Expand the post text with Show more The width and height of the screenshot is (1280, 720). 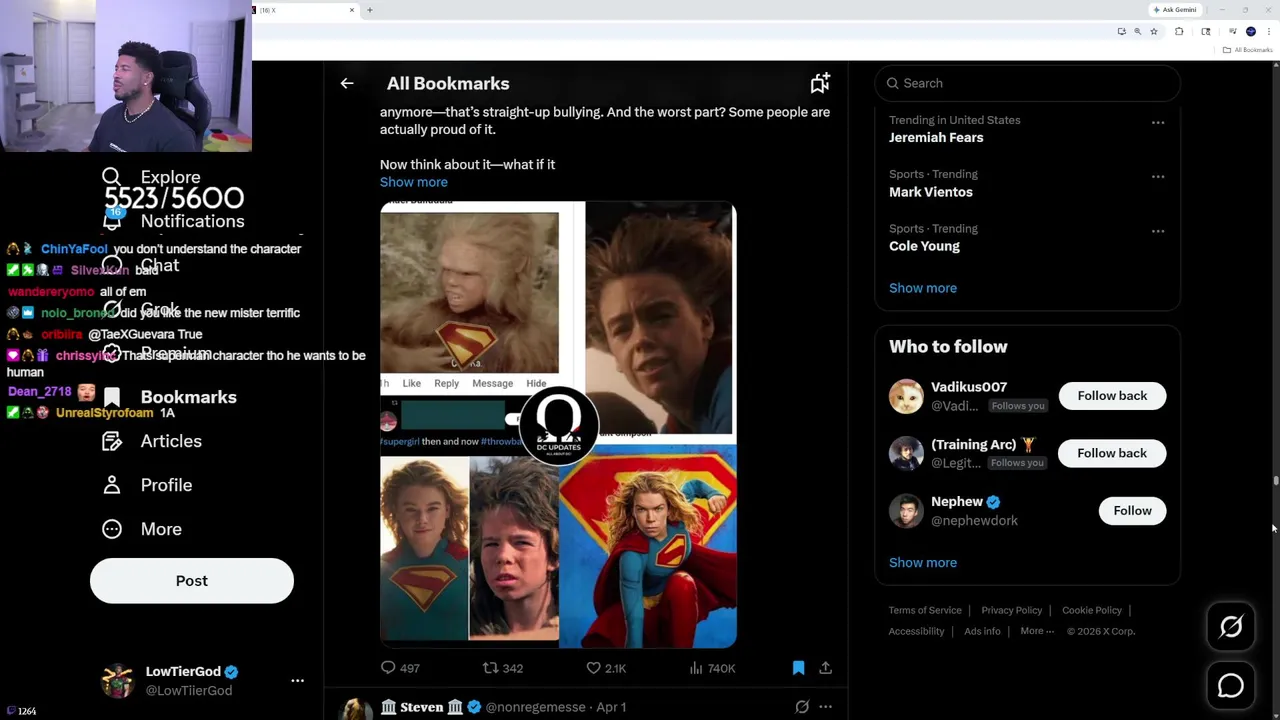[x=414, y=182]
